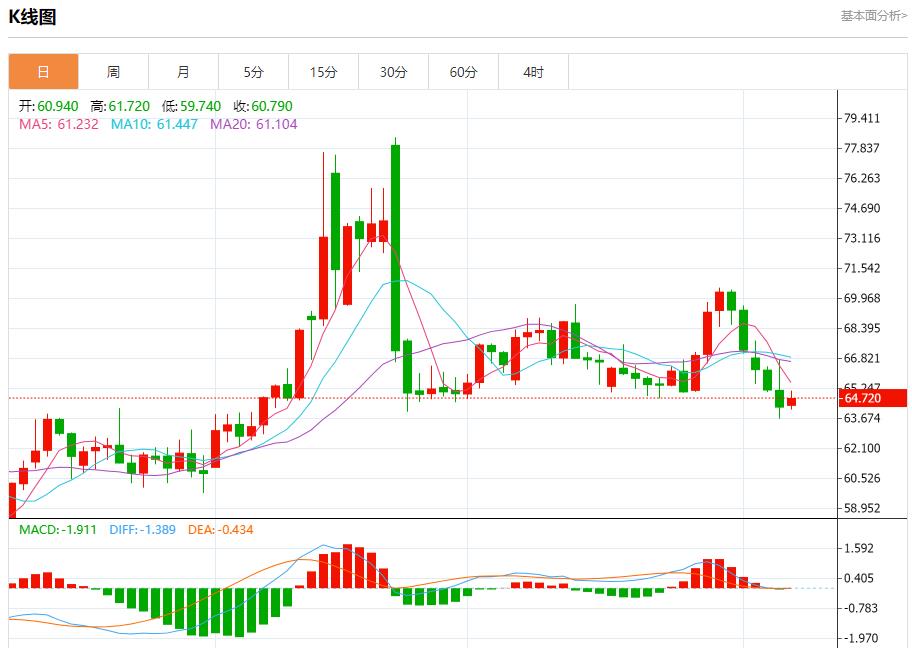This screenshot has height=648, width=912.
Task: Click the K线图 chart title
Action: tap(31, 16)
